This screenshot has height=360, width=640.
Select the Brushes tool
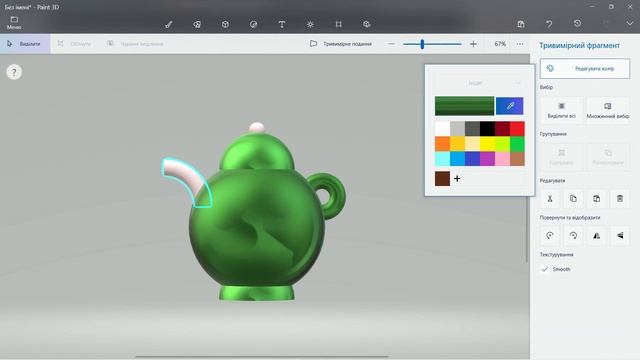click(x=169, y=24)
